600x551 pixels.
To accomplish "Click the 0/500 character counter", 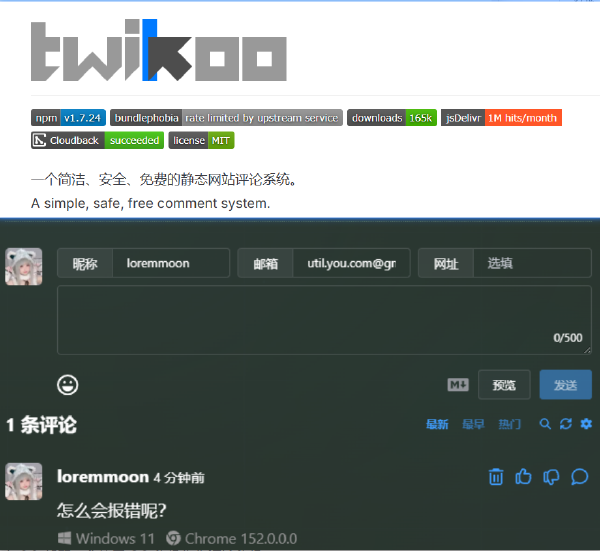I will [x=568, y=338].
